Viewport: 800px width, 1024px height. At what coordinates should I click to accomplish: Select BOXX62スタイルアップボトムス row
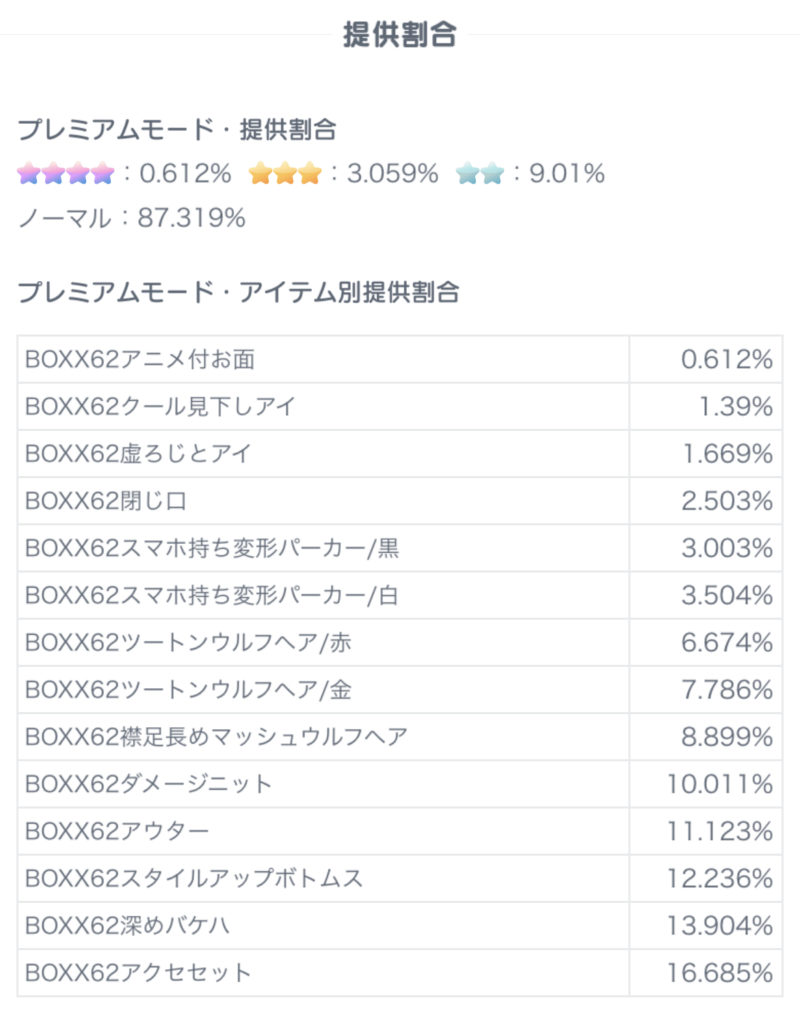(194, 878)
